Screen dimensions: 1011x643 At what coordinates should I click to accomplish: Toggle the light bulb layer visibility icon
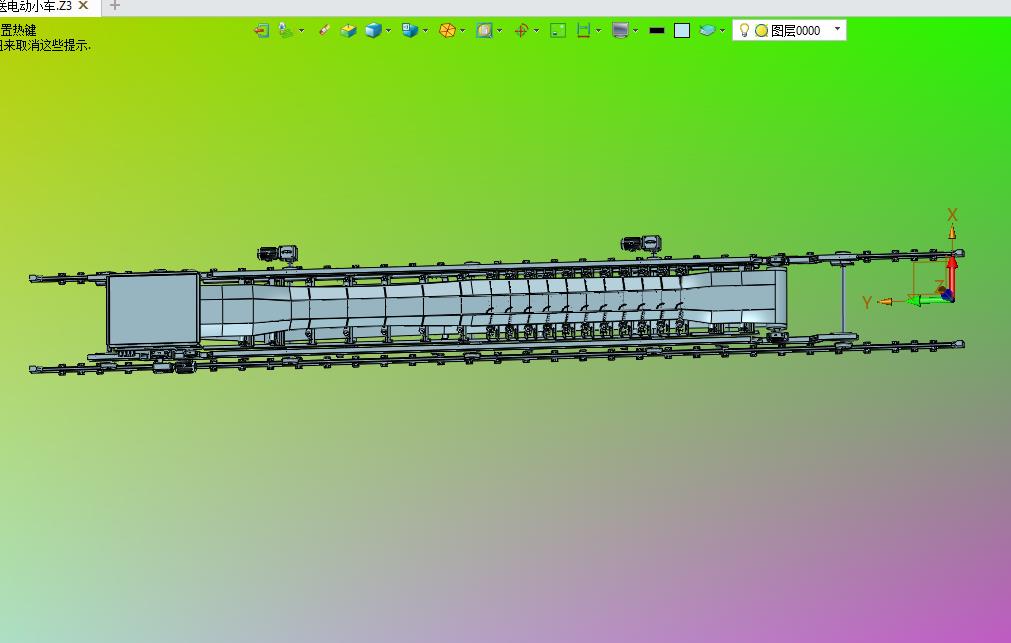coord(744,30)
